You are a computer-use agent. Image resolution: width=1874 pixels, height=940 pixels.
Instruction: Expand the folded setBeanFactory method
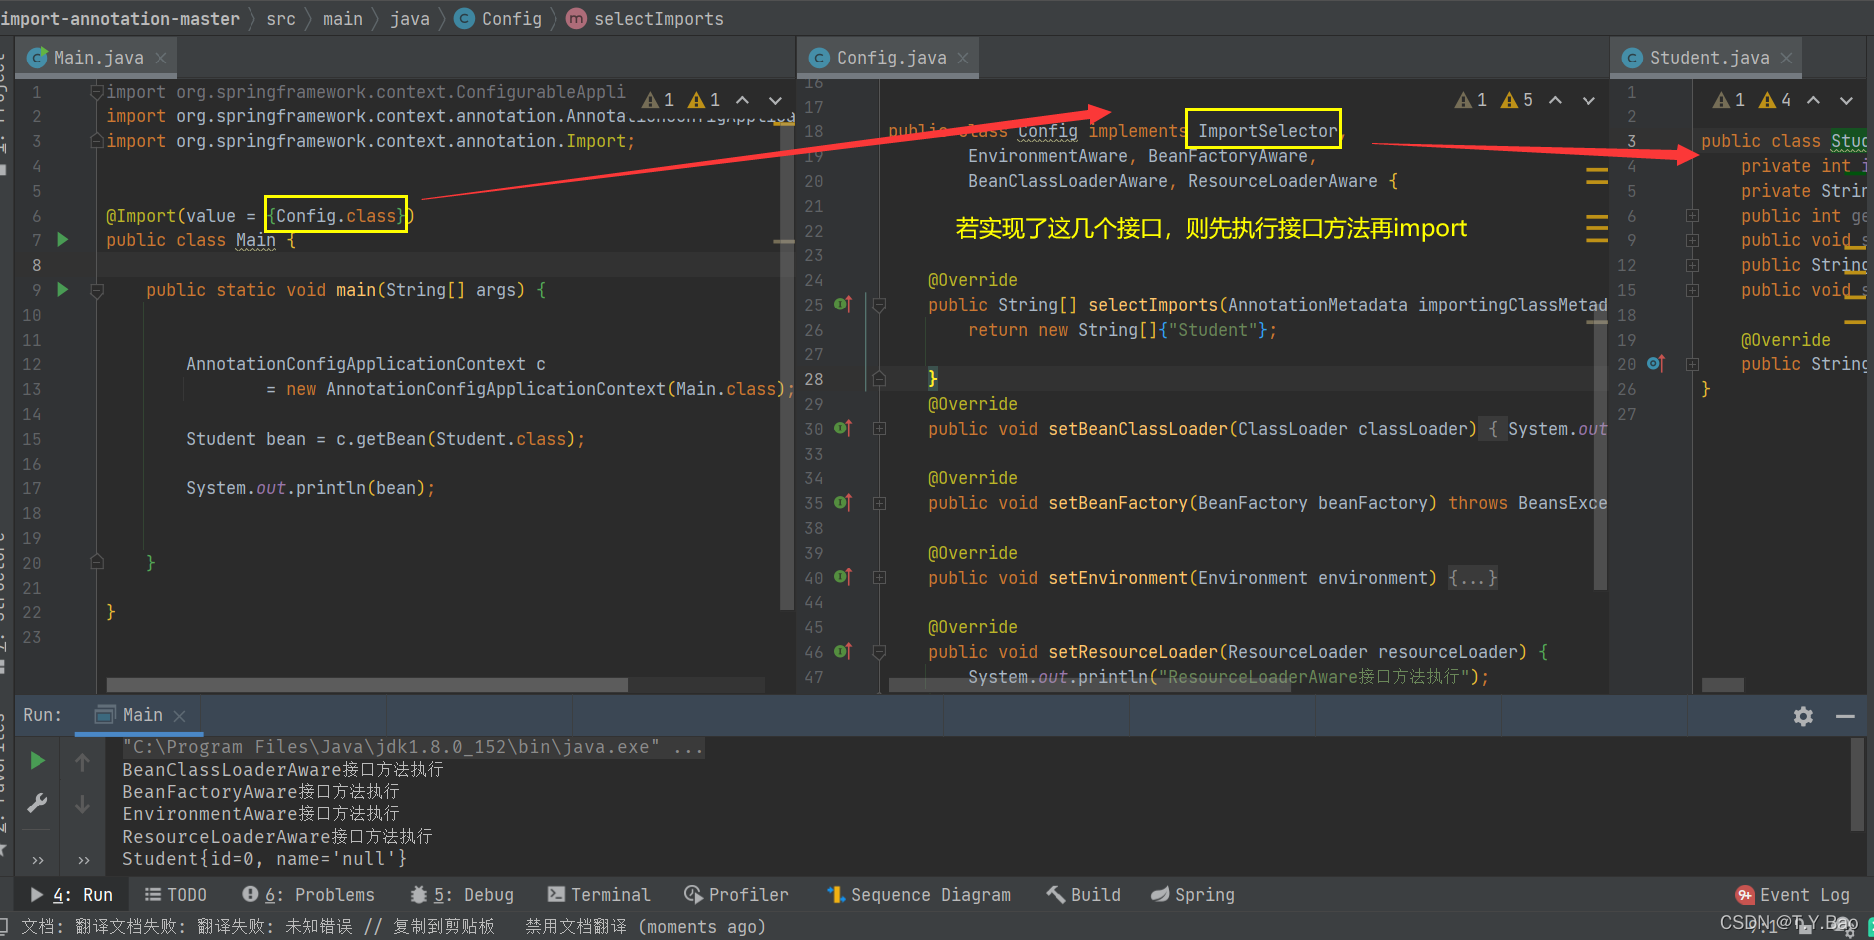click(879, 503)
